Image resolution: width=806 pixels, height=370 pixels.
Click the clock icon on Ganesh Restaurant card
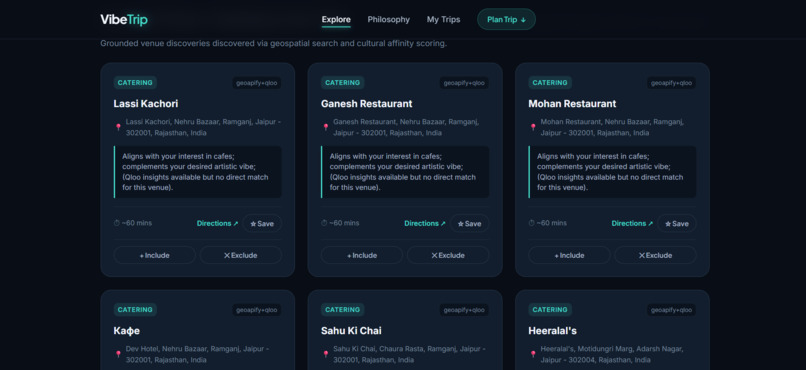click(x=324, y=223)
